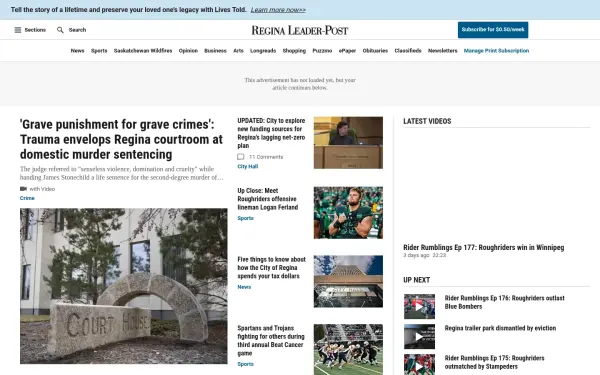Open the ePaper navigation link
Screen dimensions: 600x375
(347, 51)
